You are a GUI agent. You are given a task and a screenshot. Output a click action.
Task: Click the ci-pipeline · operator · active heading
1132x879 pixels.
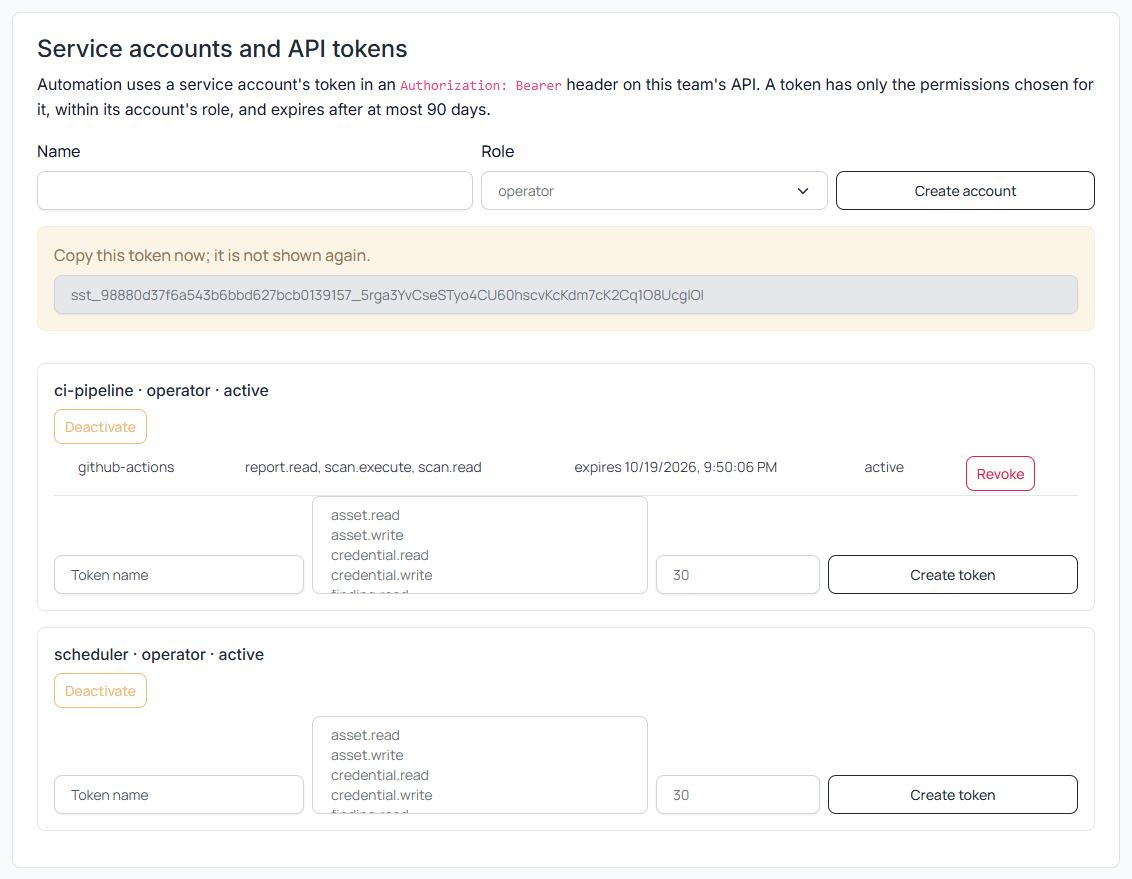tap(161, 390)
